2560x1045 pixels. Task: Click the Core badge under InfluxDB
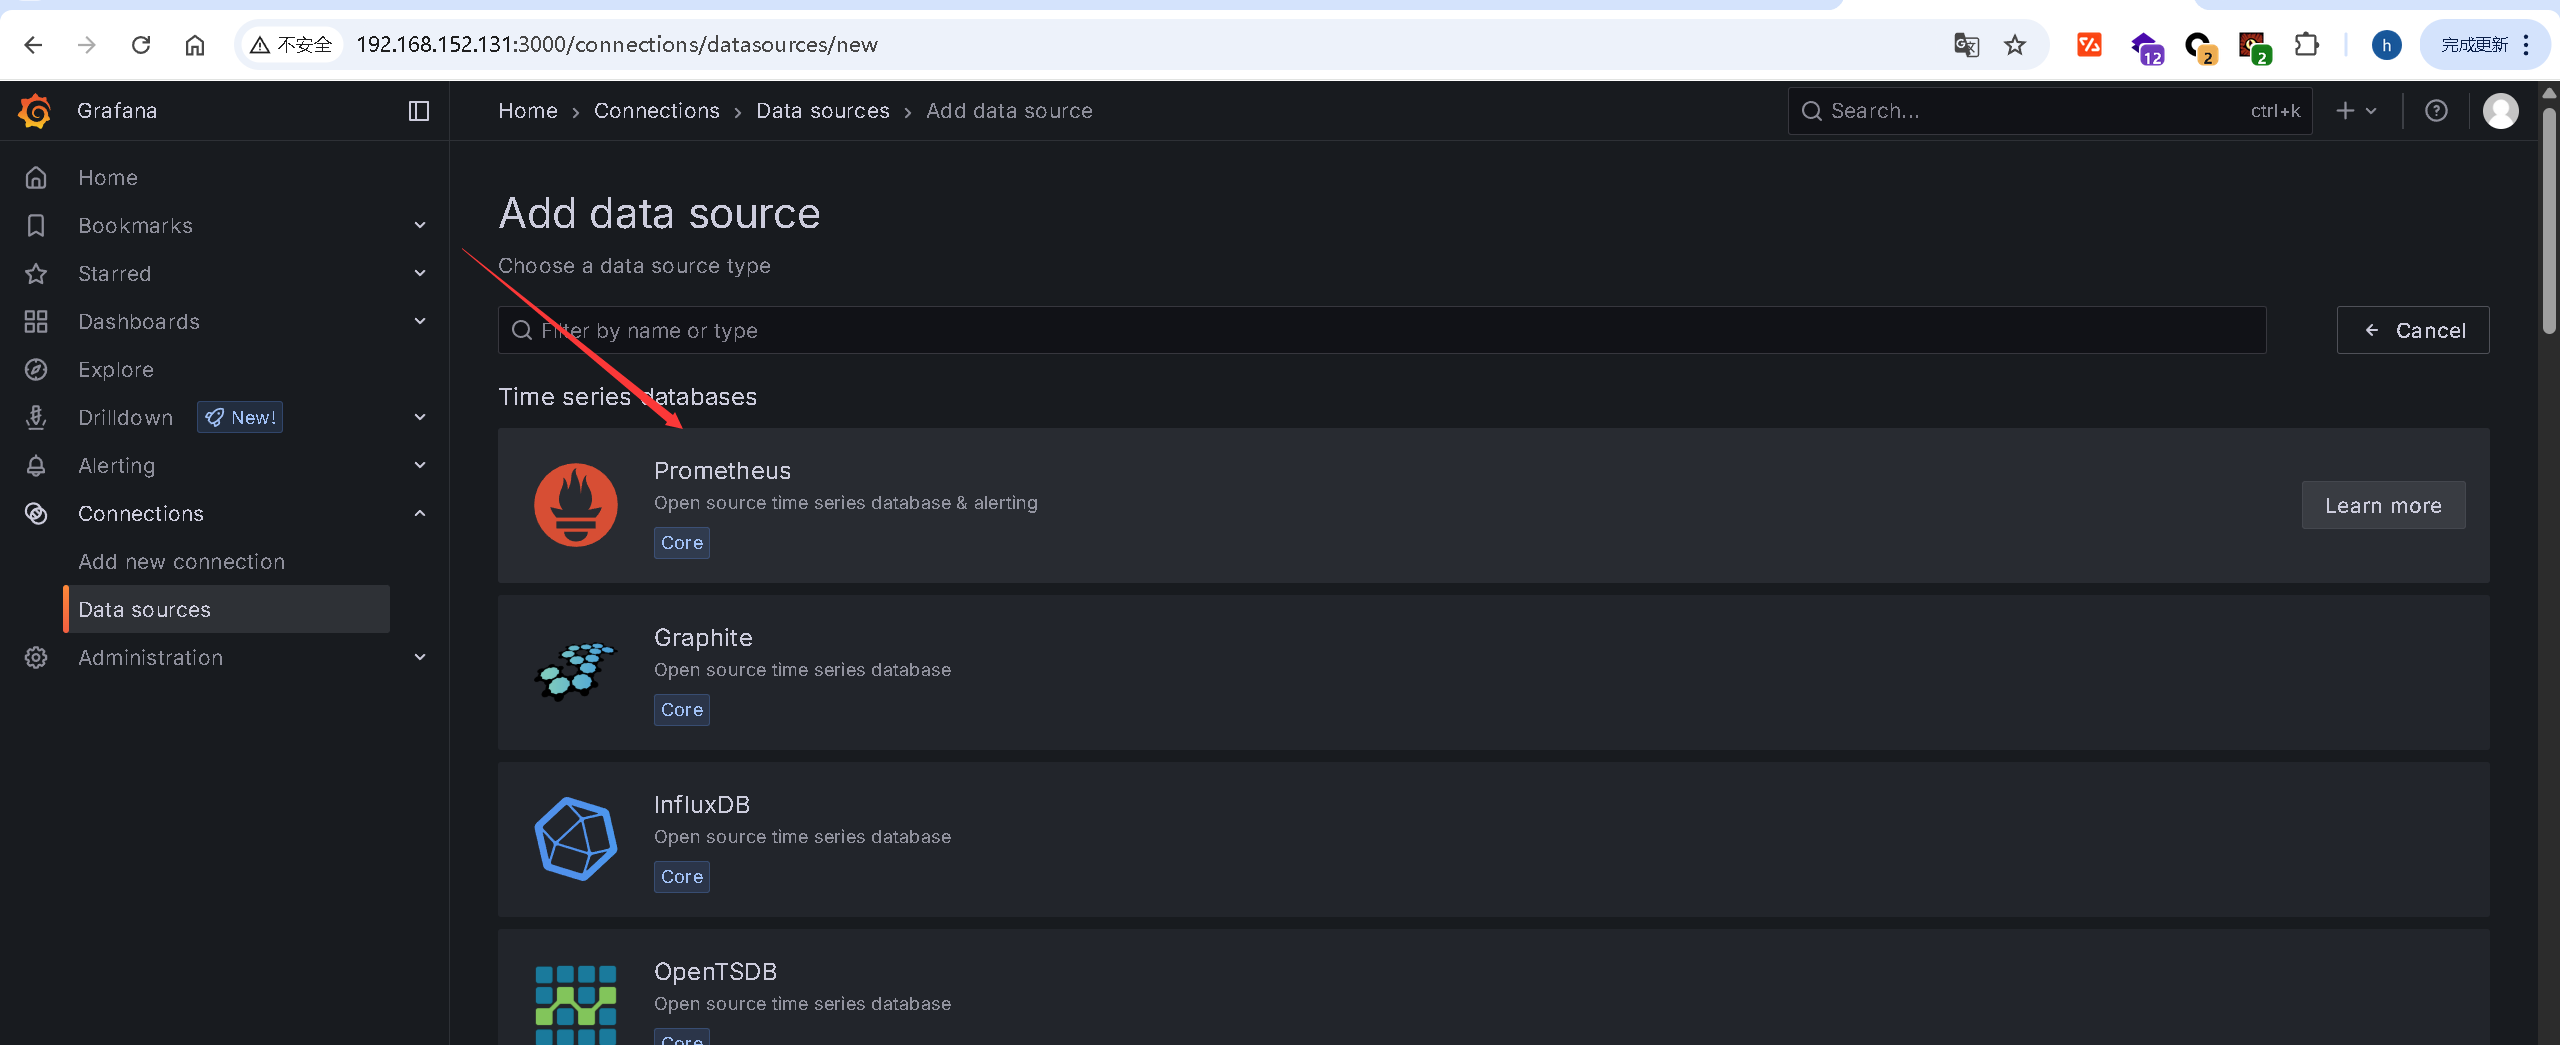pyautogui.click(x=682, y=877)
